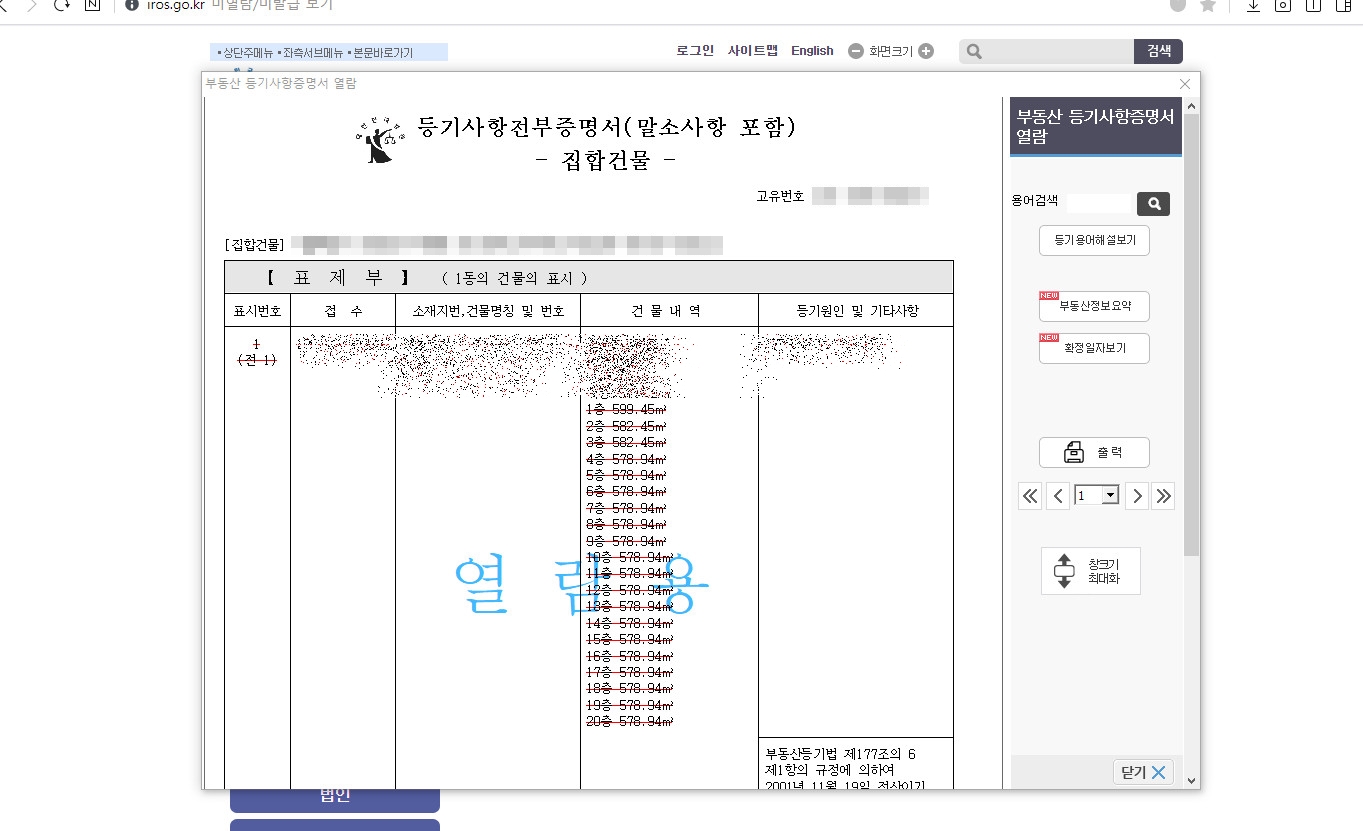Click the 접 수 column header
This screenshot has width=1363, height=831.
click(343, 310)
